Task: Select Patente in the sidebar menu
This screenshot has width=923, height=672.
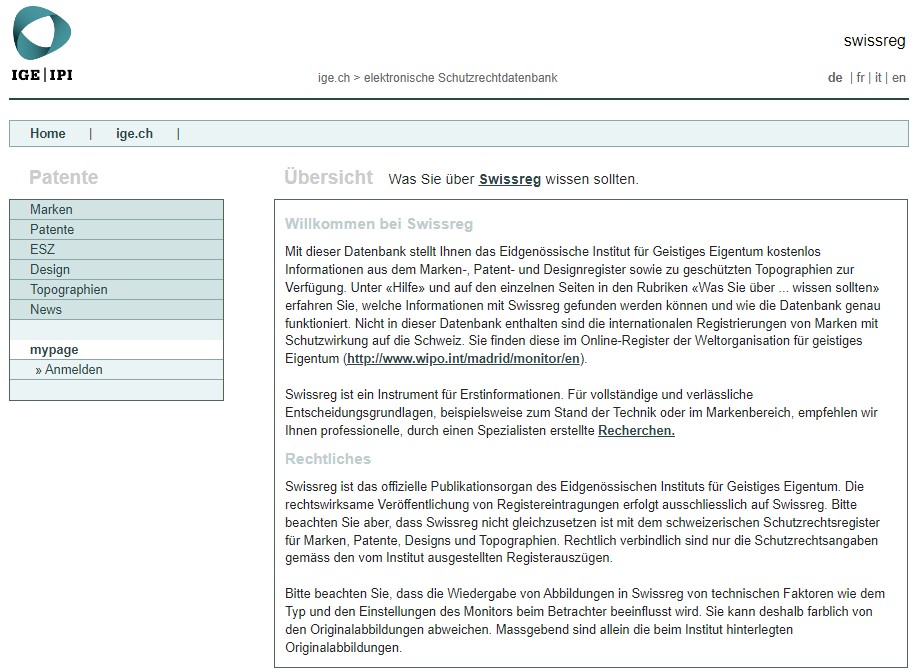Action: click(x=117, y=229)
